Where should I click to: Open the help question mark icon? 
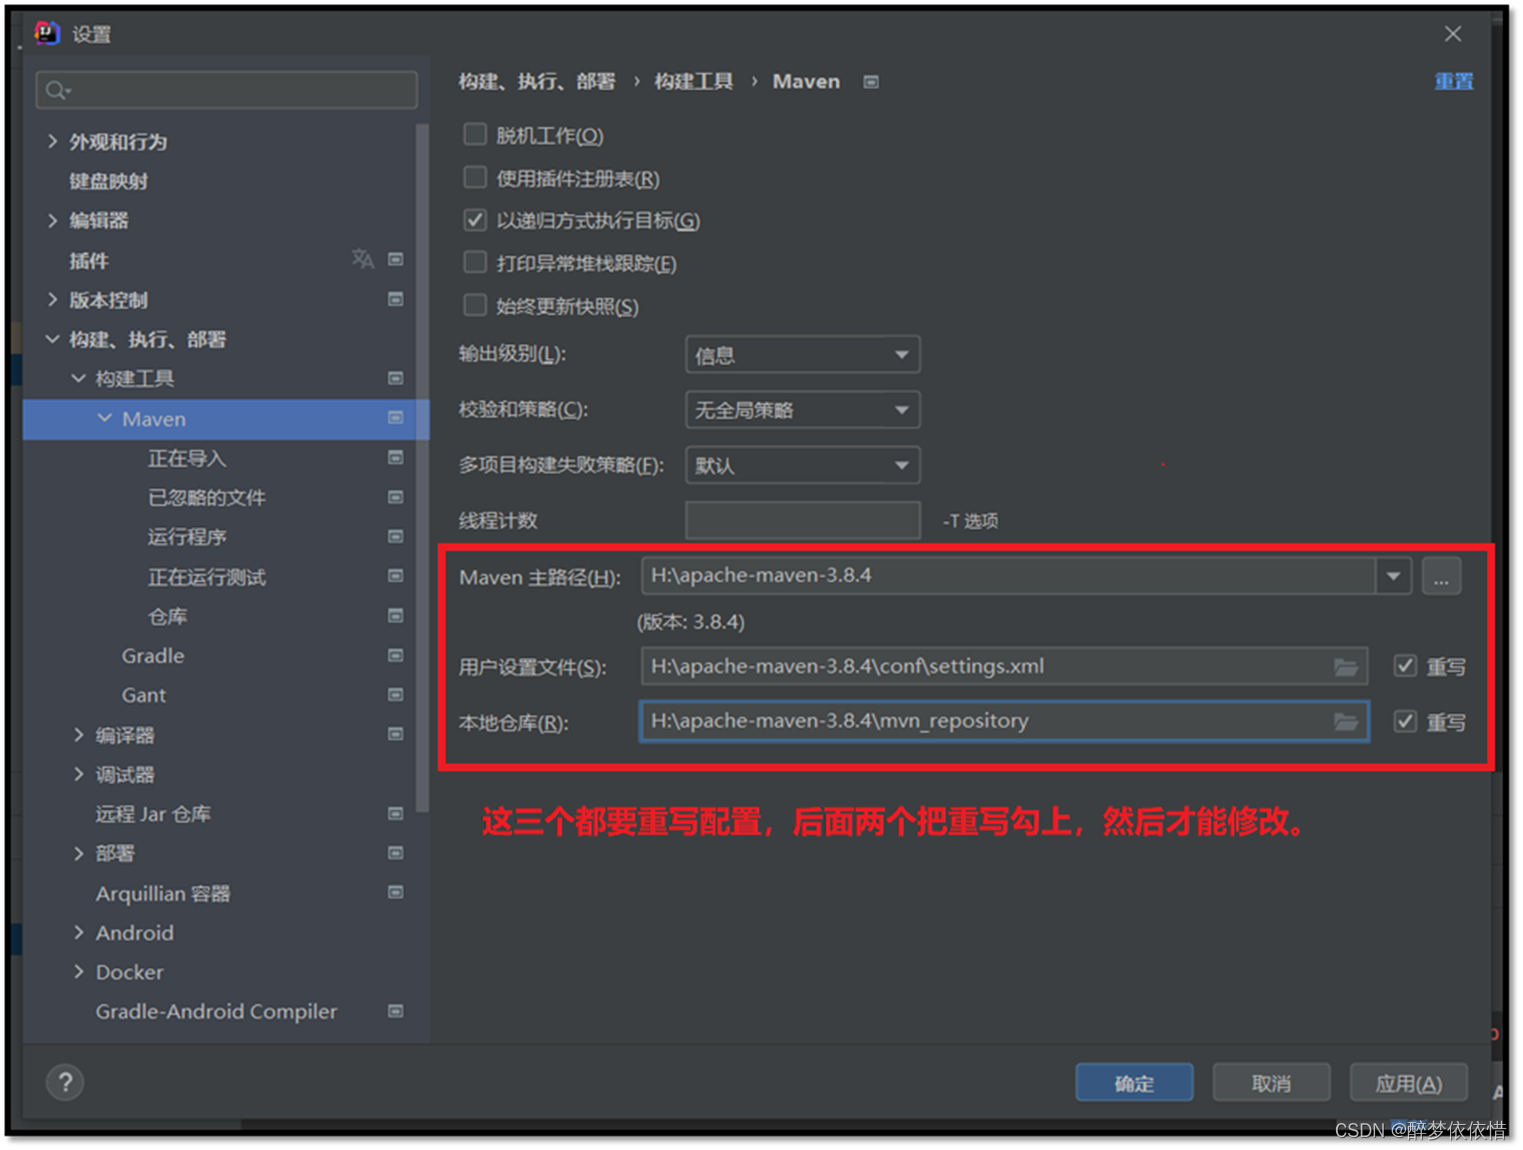point(65,1082)
